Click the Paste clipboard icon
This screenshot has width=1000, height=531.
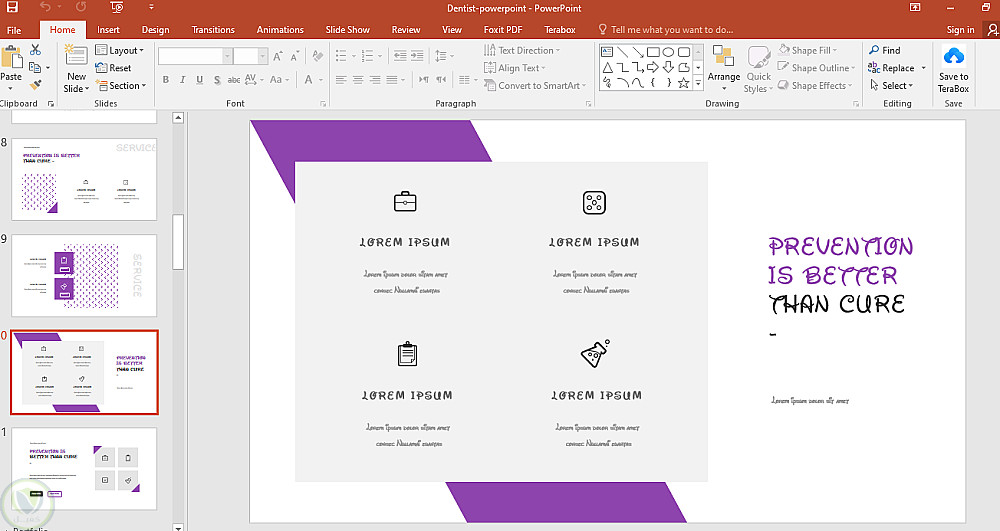pos(11,57)
